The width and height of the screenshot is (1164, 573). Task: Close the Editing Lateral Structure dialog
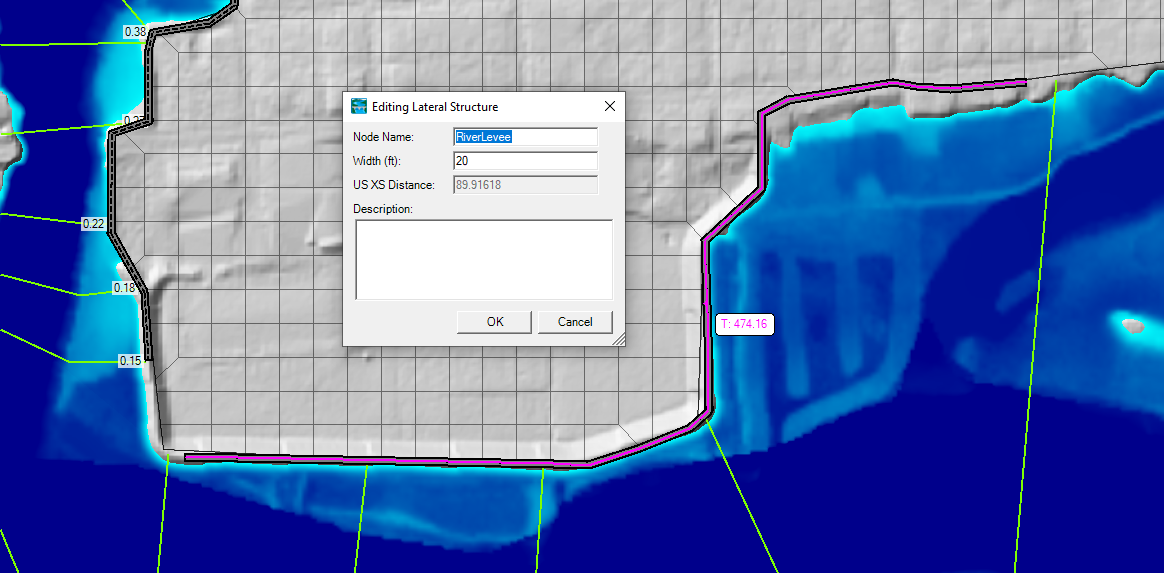tap(609, 106)
